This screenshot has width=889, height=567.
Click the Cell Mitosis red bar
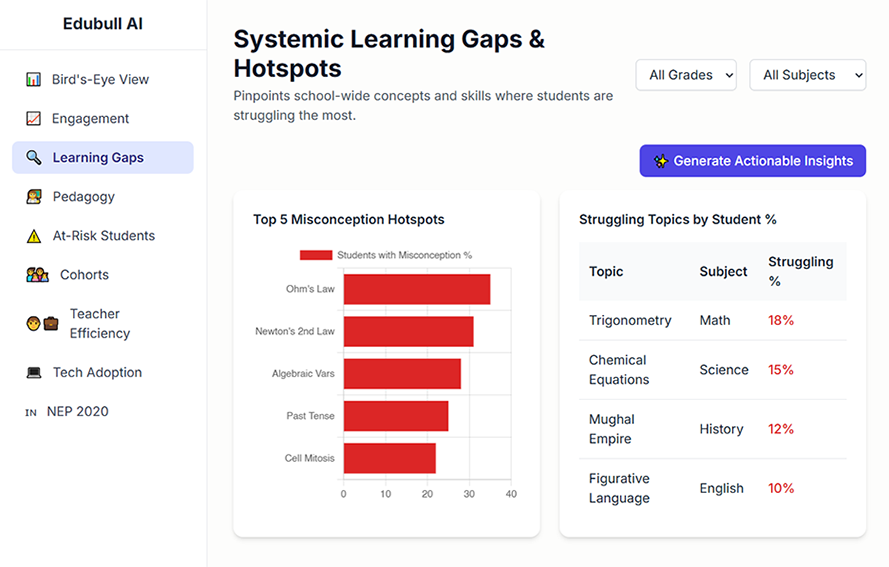(389, 458)
